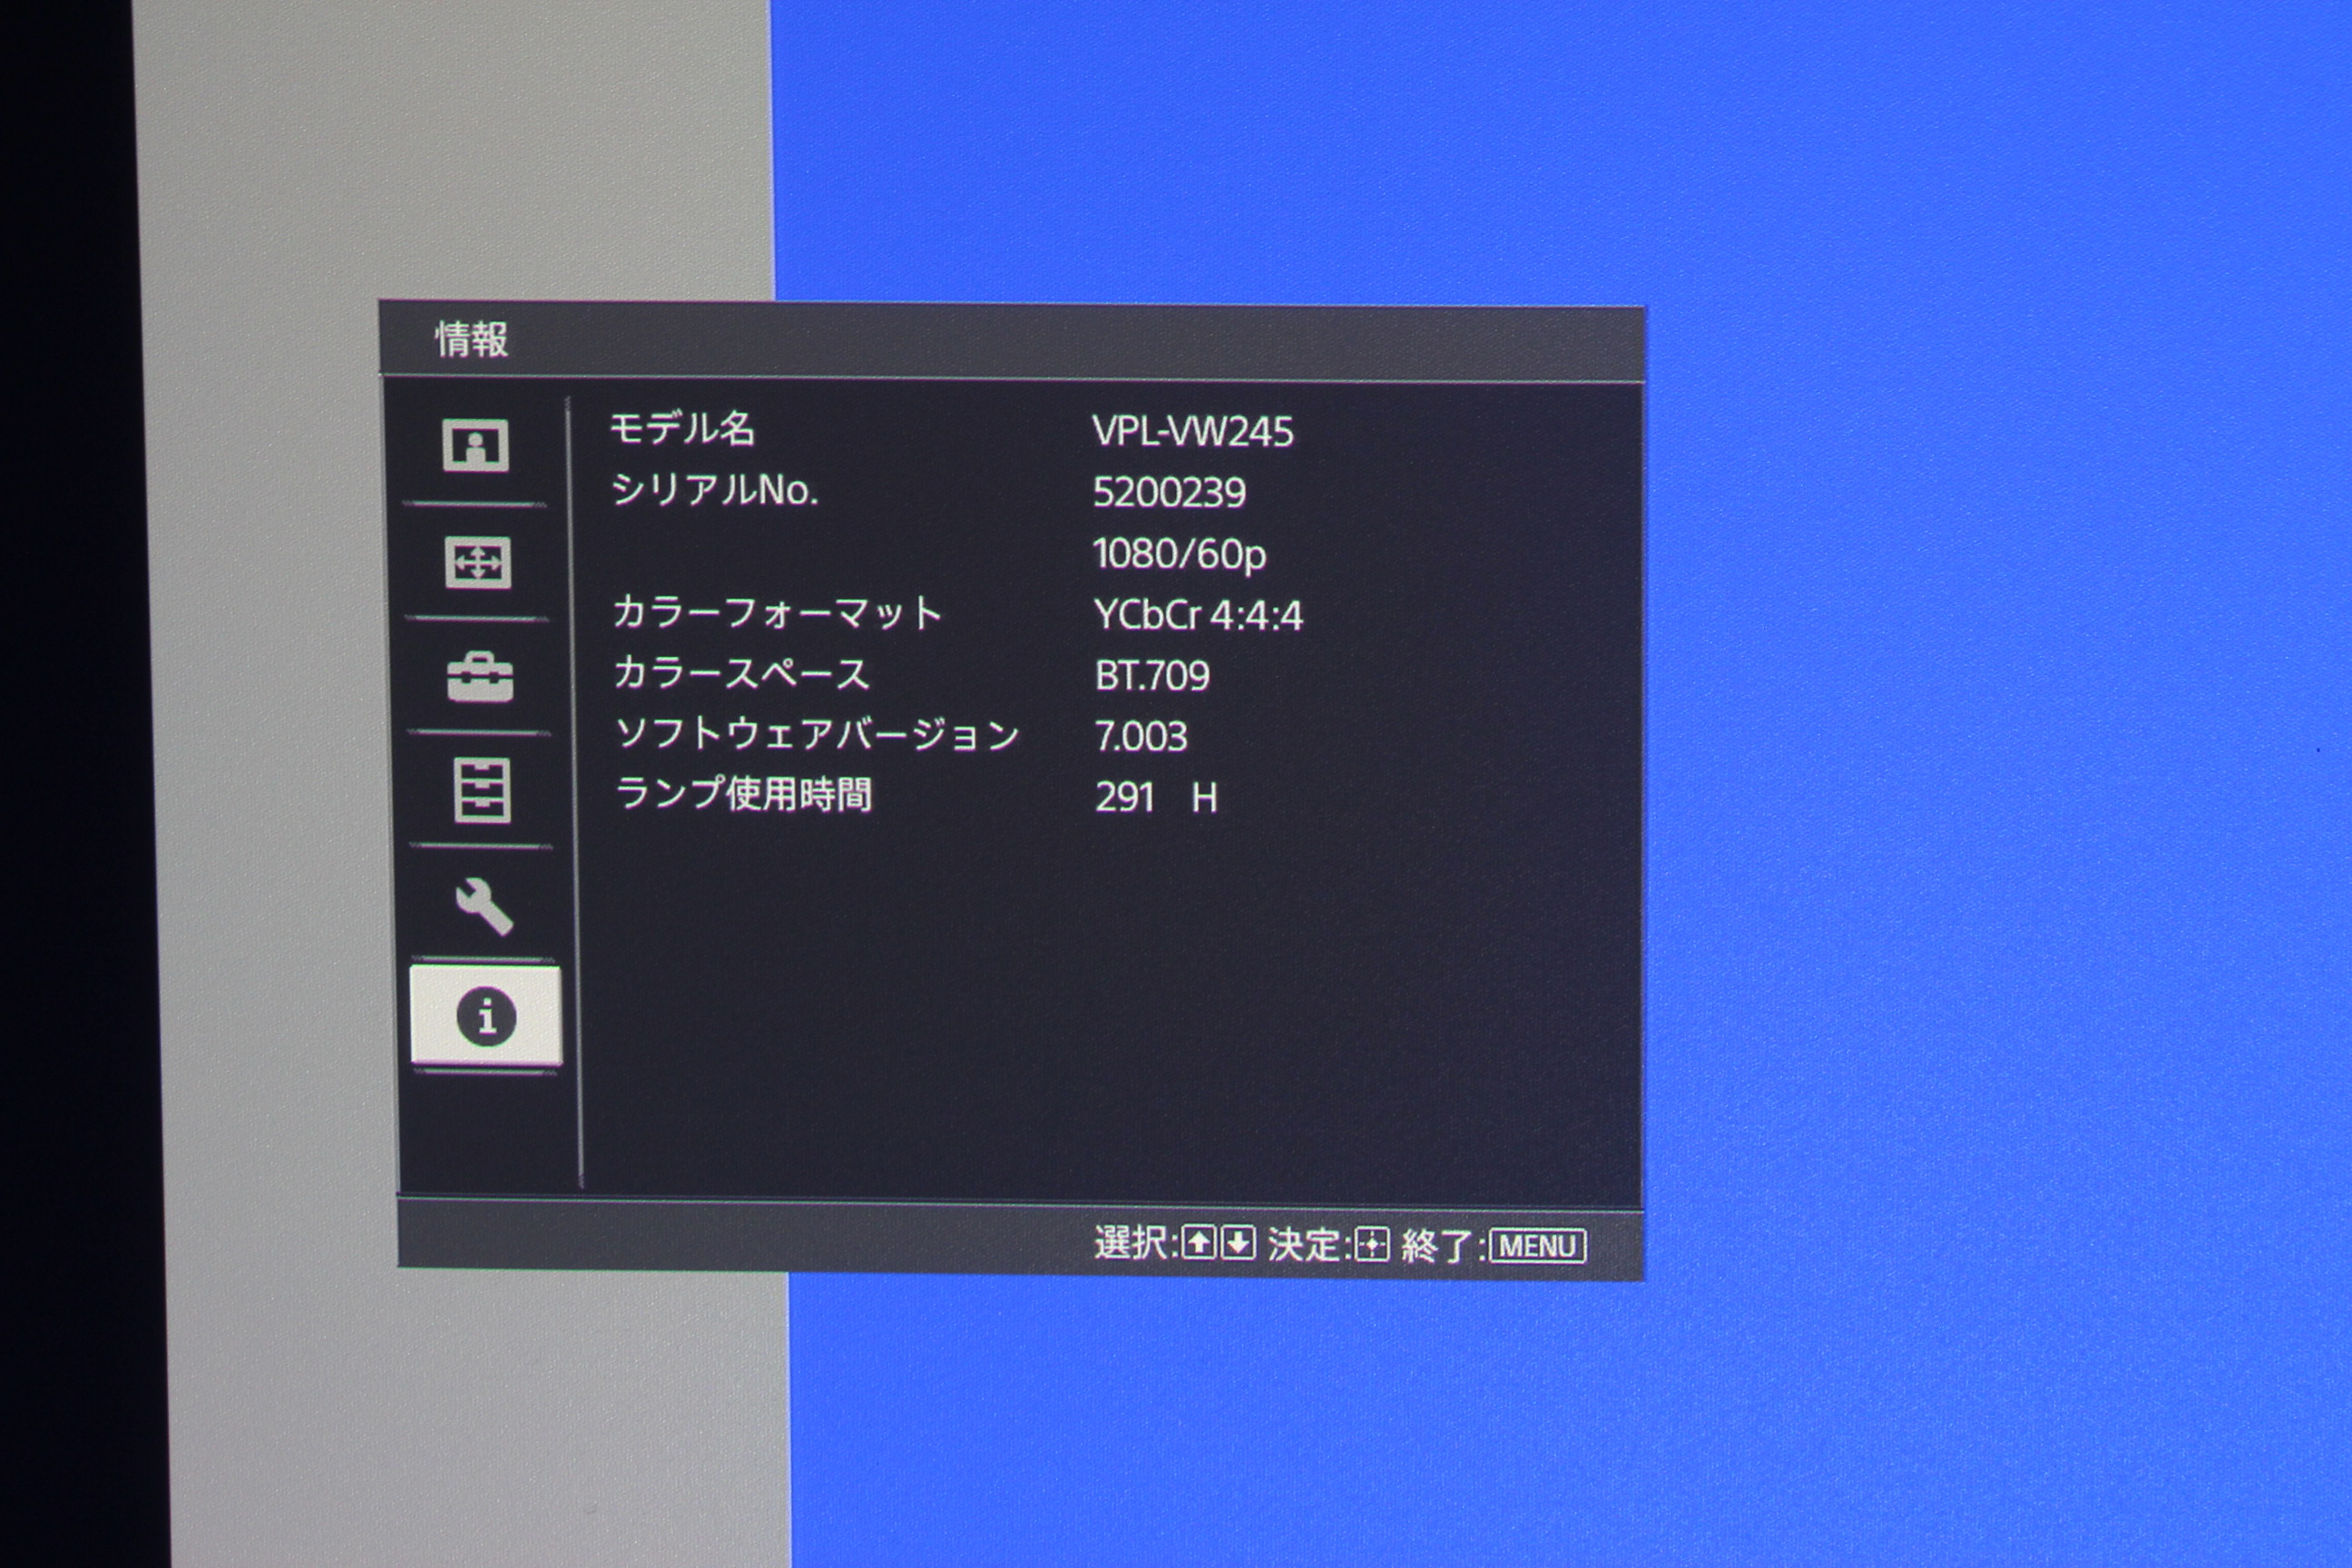Click the VPL-VW245 model value
The height and width of the screenshot is (1568, 2352).
click(1192, 432)
